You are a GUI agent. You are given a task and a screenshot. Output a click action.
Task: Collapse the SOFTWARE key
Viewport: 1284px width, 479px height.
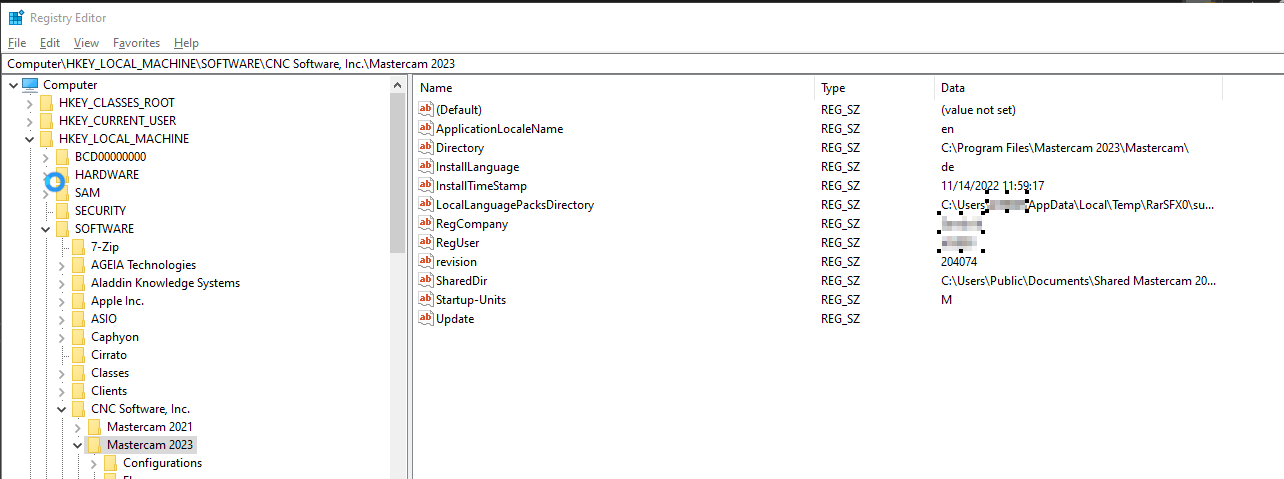point(44,229)
